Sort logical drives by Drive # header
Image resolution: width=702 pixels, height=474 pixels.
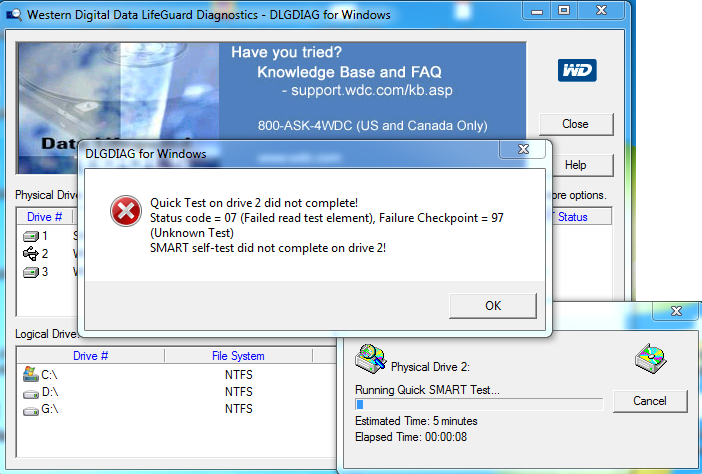(90, 356)
